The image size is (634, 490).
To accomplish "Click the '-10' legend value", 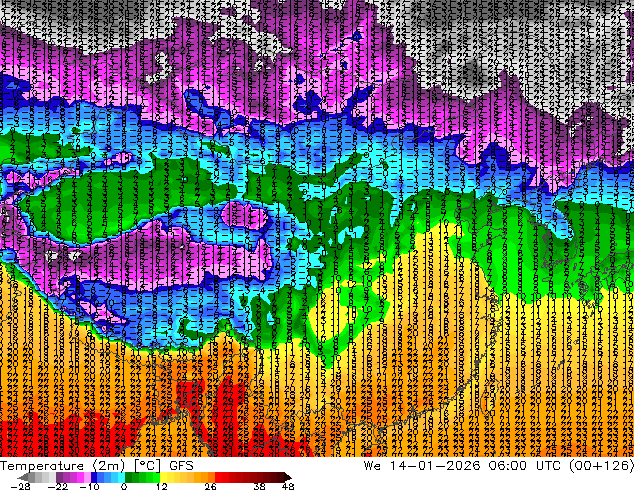I will (89, 486).
